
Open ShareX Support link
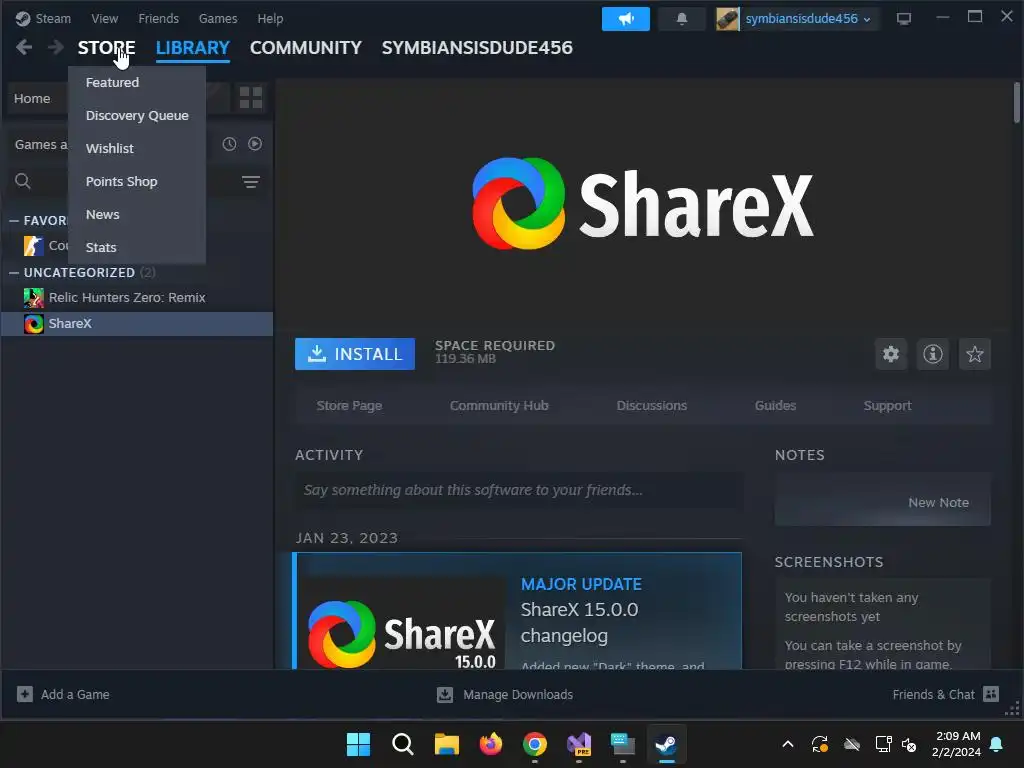pyautogui.click(x=888, y=406)
